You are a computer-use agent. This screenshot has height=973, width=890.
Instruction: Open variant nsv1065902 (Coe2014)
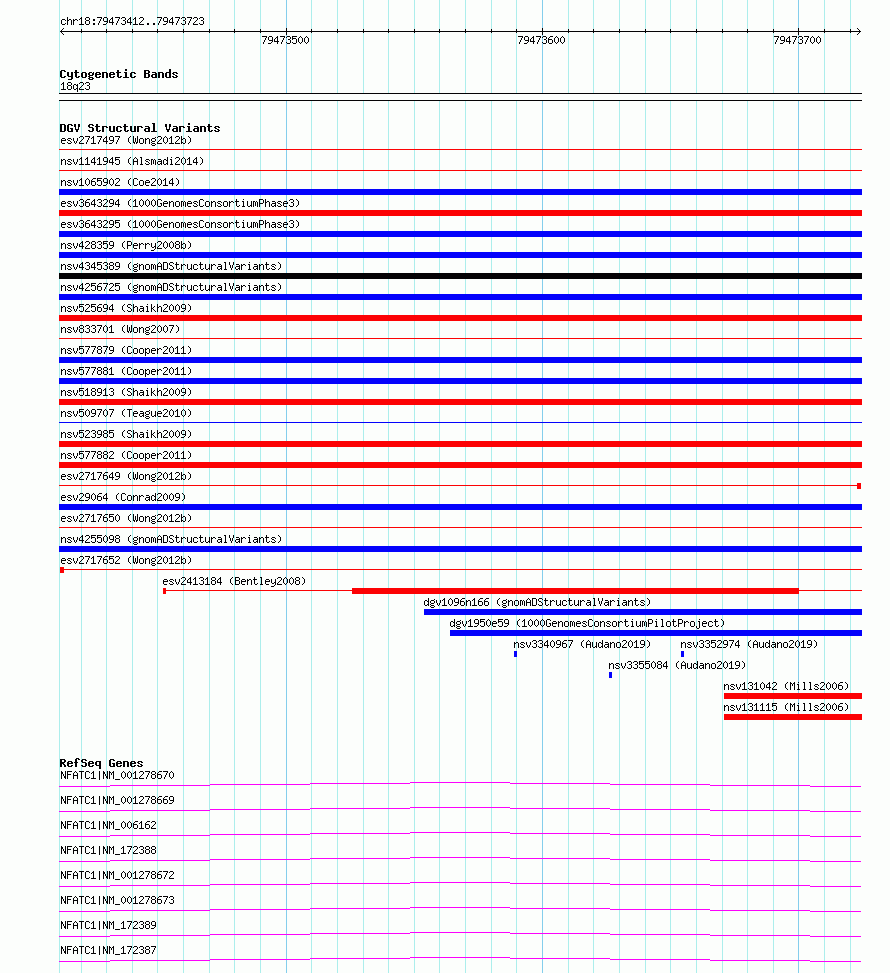click(120, 182)
